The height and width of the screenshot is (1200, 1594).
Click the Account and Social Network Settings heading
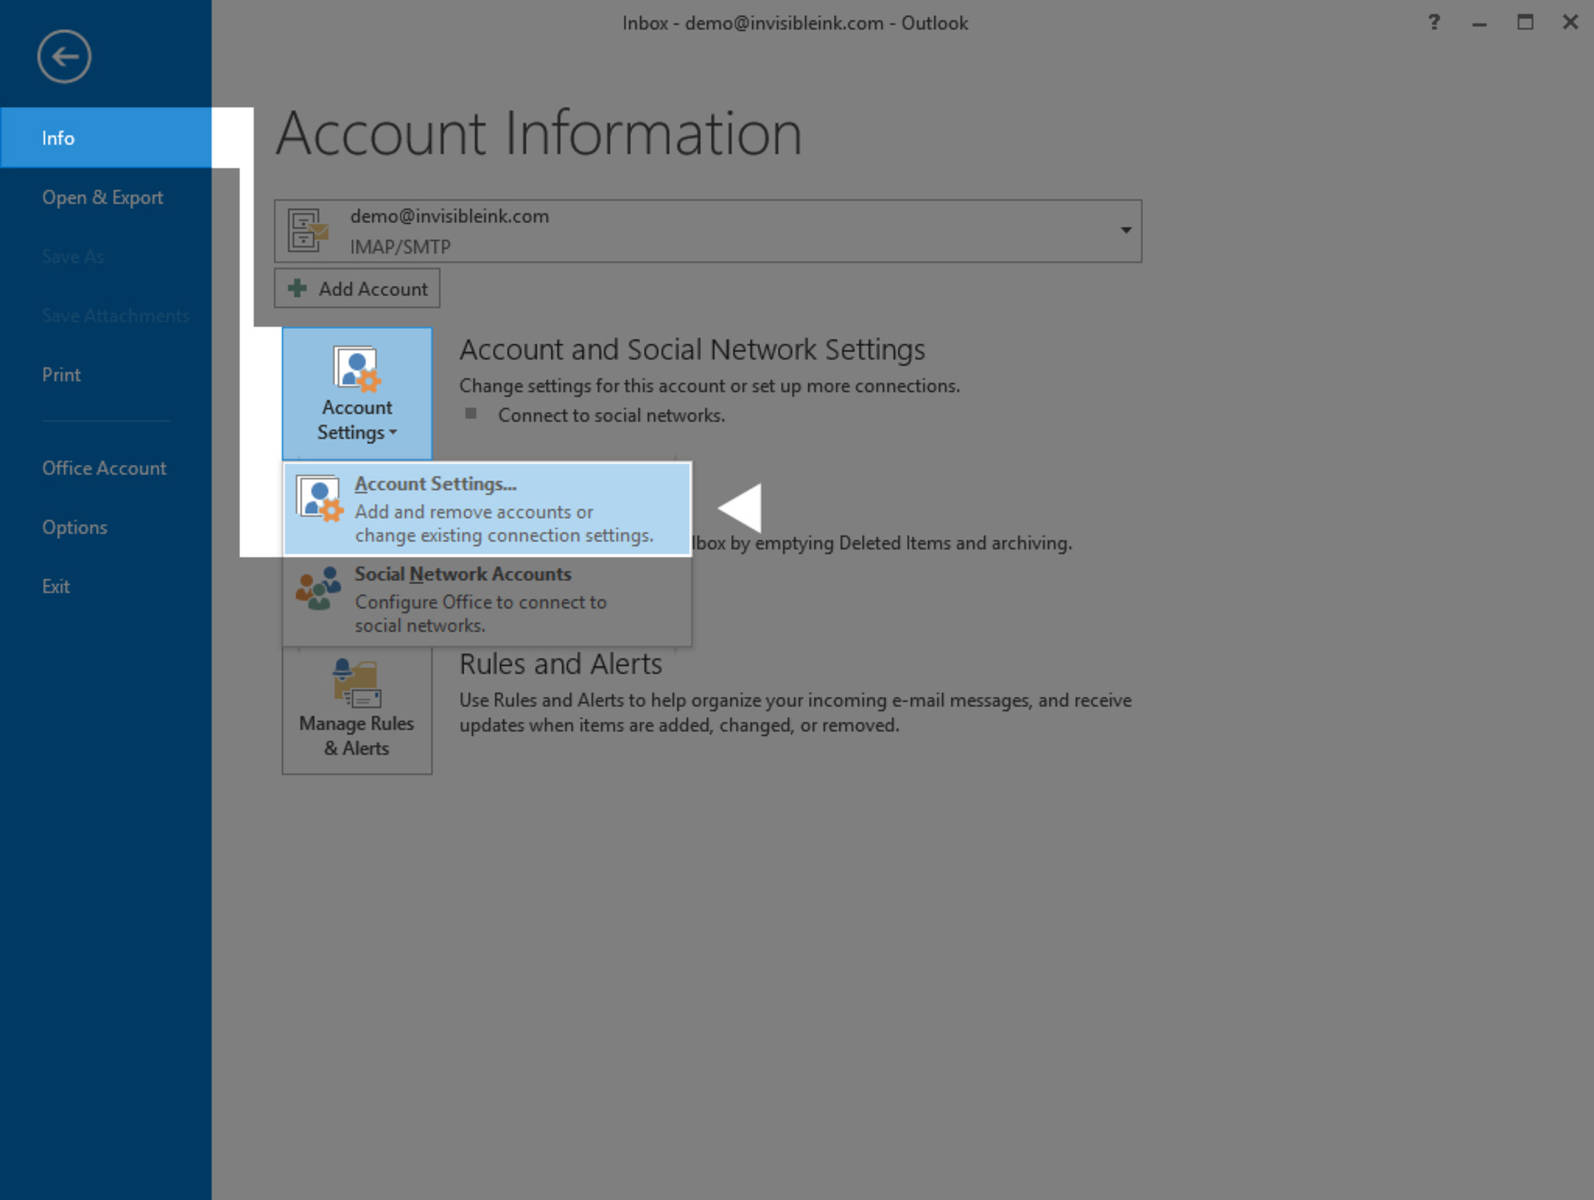point(692,349)
